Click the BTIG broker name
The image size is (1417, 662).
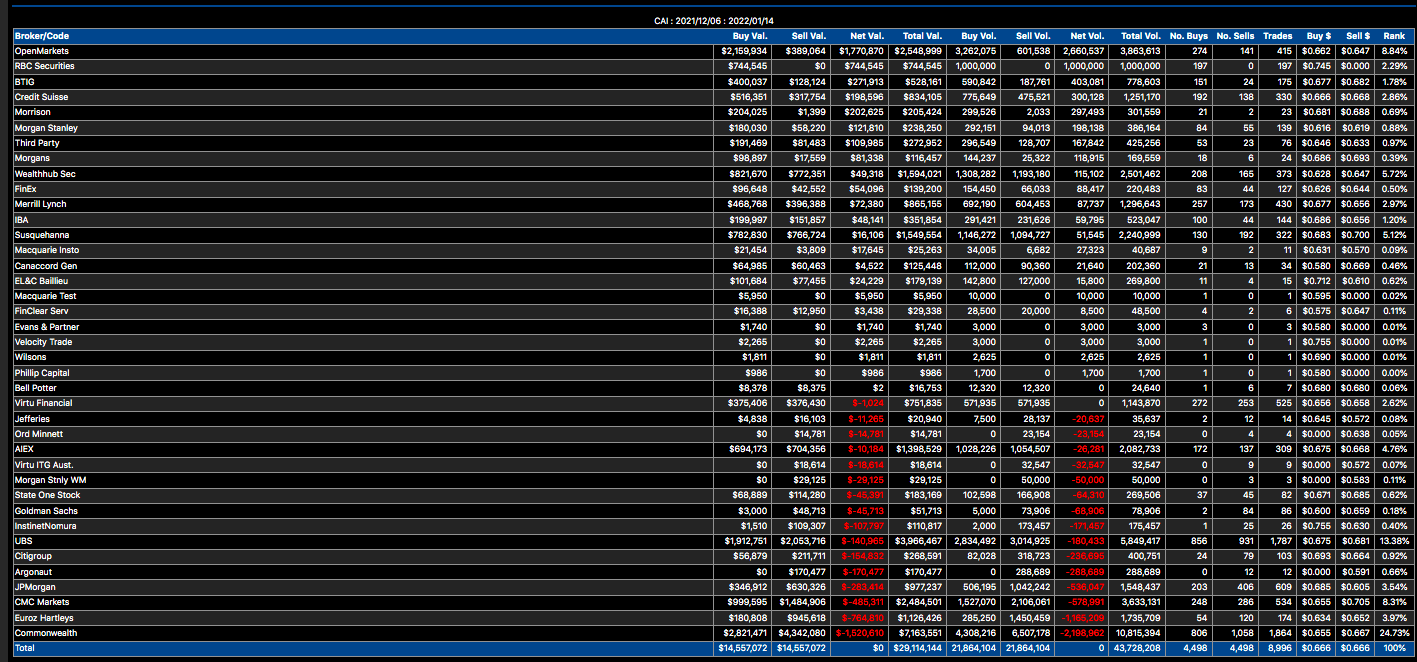pos(24,82)
